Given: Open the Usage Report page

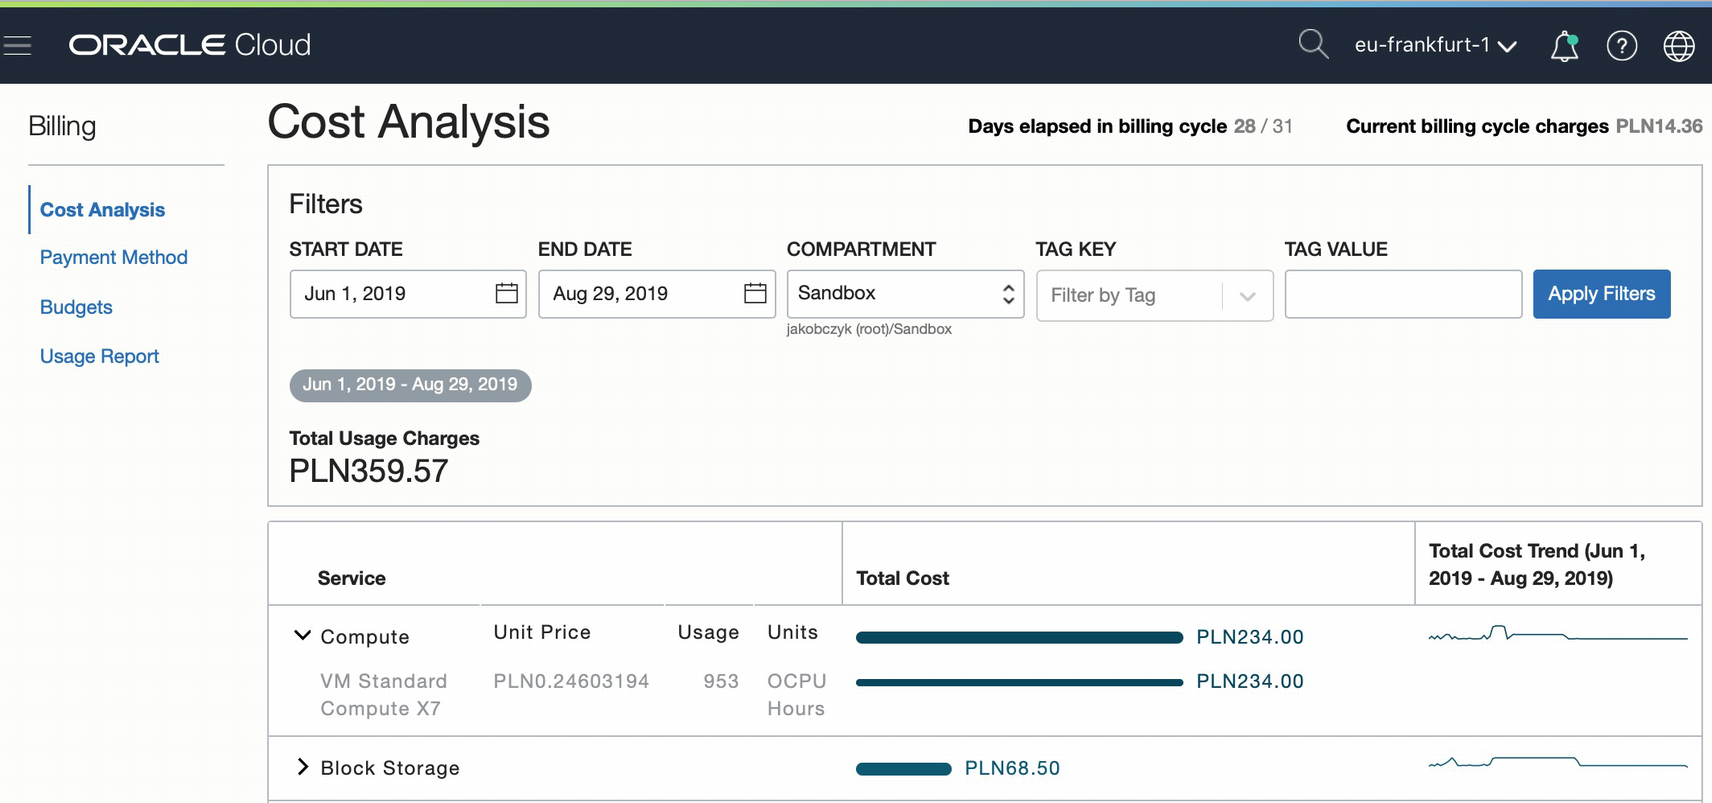Looking at the screenshot, I should coord(99,356).
